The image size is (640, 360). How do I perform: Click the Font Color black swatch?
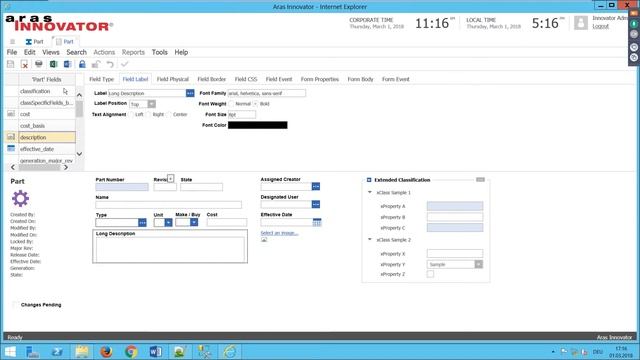coord(258,125)
